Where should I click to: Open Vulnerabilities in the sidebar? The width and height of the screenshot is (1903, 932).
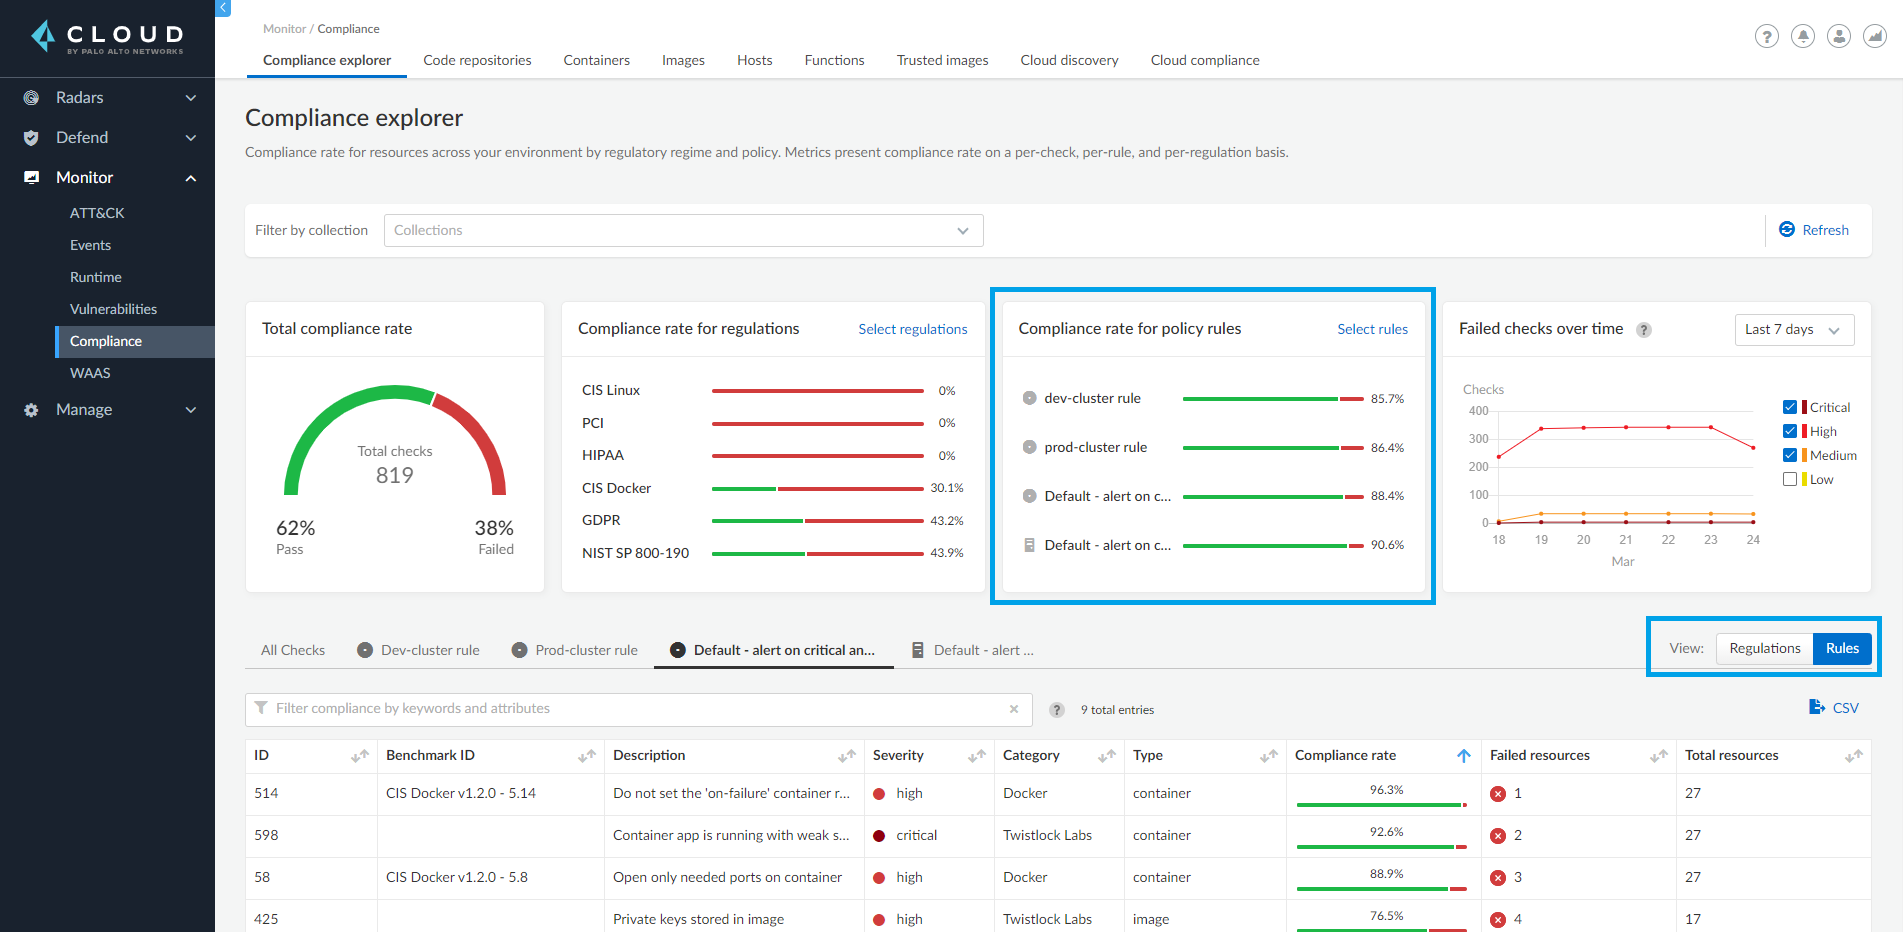tap(113, 309)
